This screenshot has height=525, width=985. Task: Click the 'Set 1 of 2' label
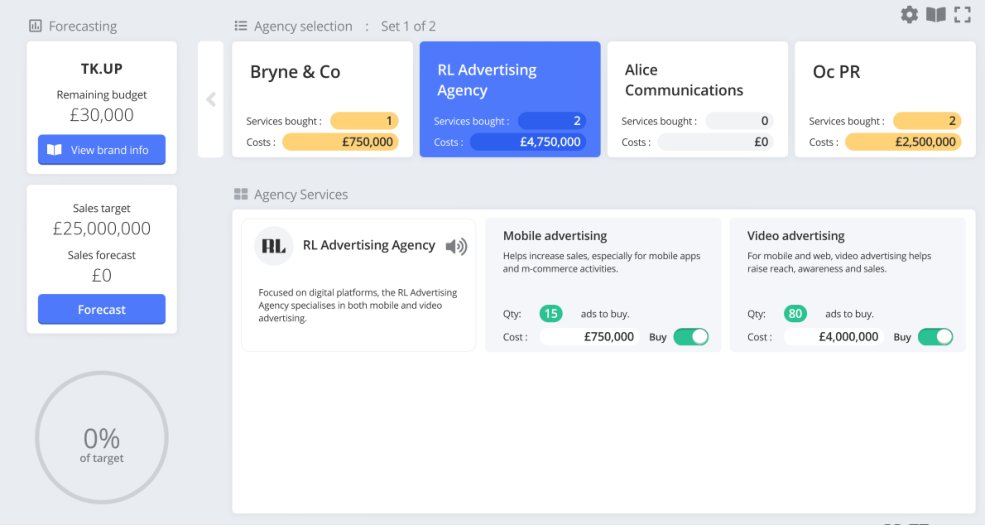tap(408, 26)
